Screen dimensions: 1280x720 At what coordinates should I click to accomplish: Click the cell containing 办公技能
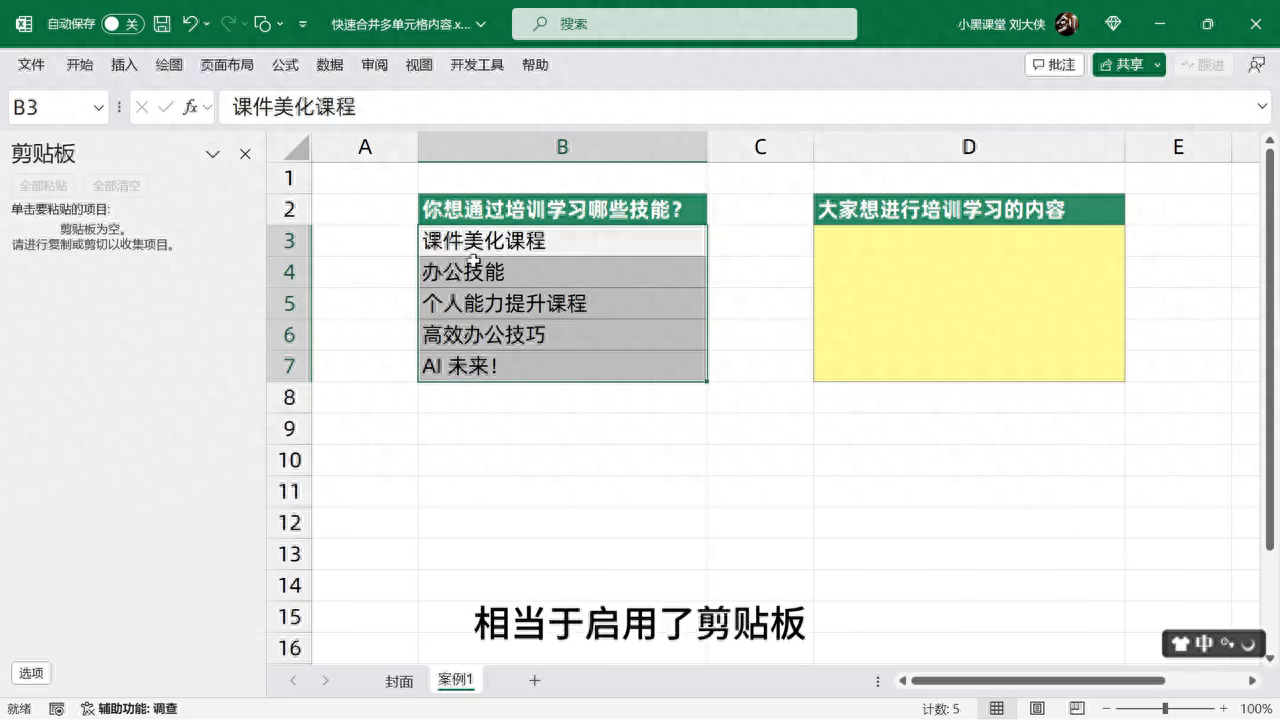point(562,272)
